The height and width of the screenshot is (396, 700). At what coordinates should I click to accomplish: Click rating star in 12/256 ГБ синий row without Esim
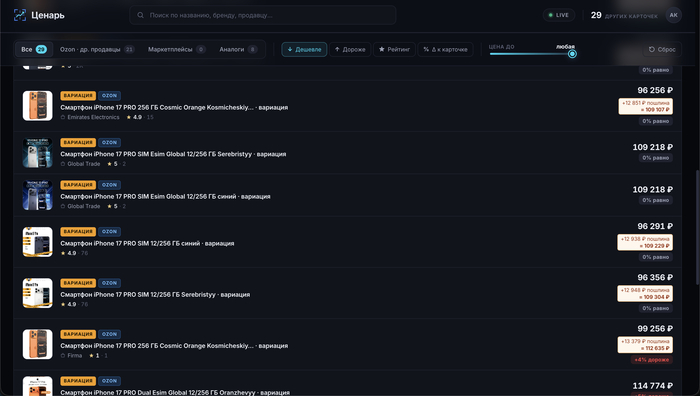click(x=63, y=253)
